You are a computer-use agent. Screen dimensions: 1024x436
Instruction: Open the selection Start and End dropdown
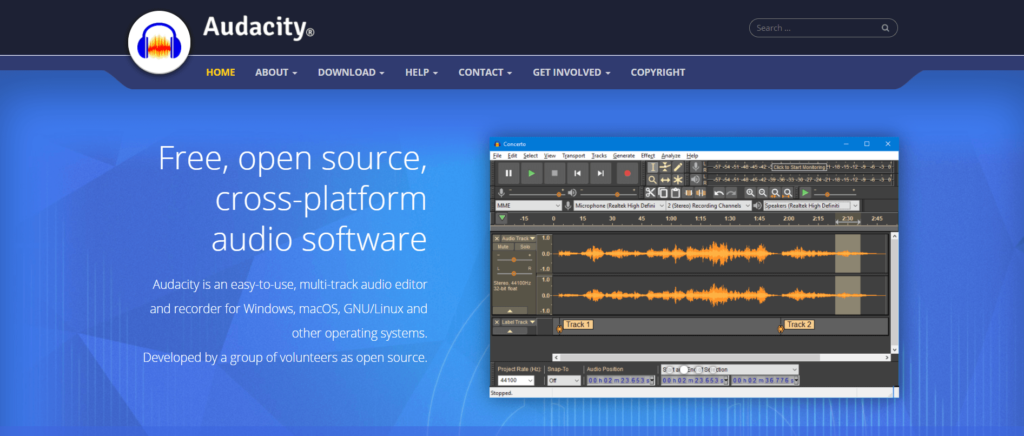coord(729,369)
